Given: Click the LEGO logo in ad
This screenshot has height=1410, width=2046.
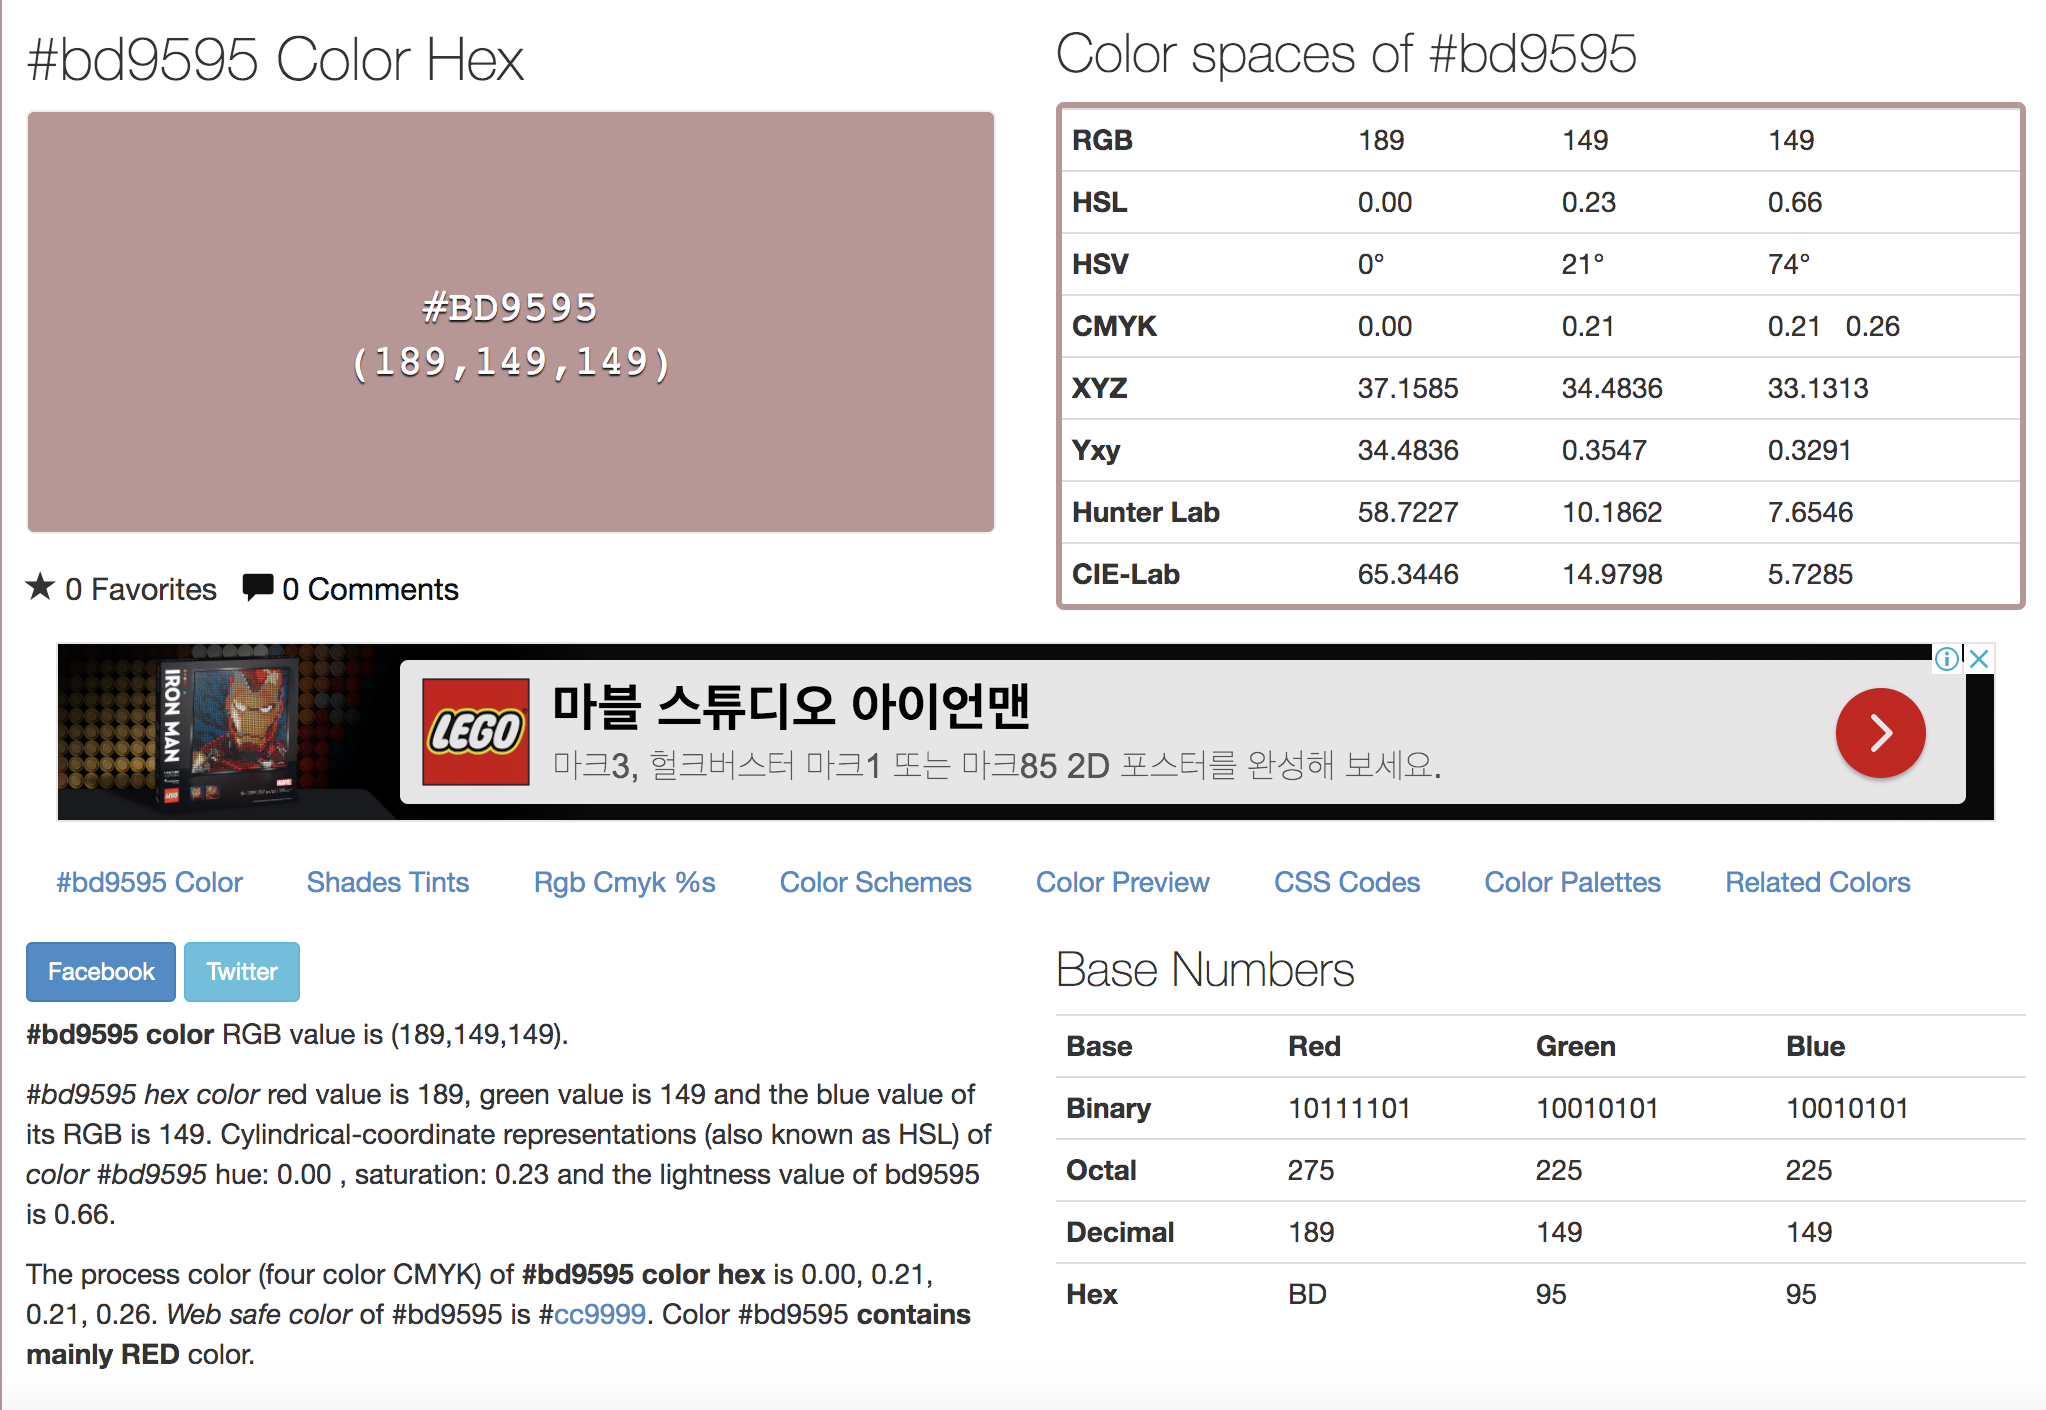Looking at the screenshot, I should click(475, 732).
